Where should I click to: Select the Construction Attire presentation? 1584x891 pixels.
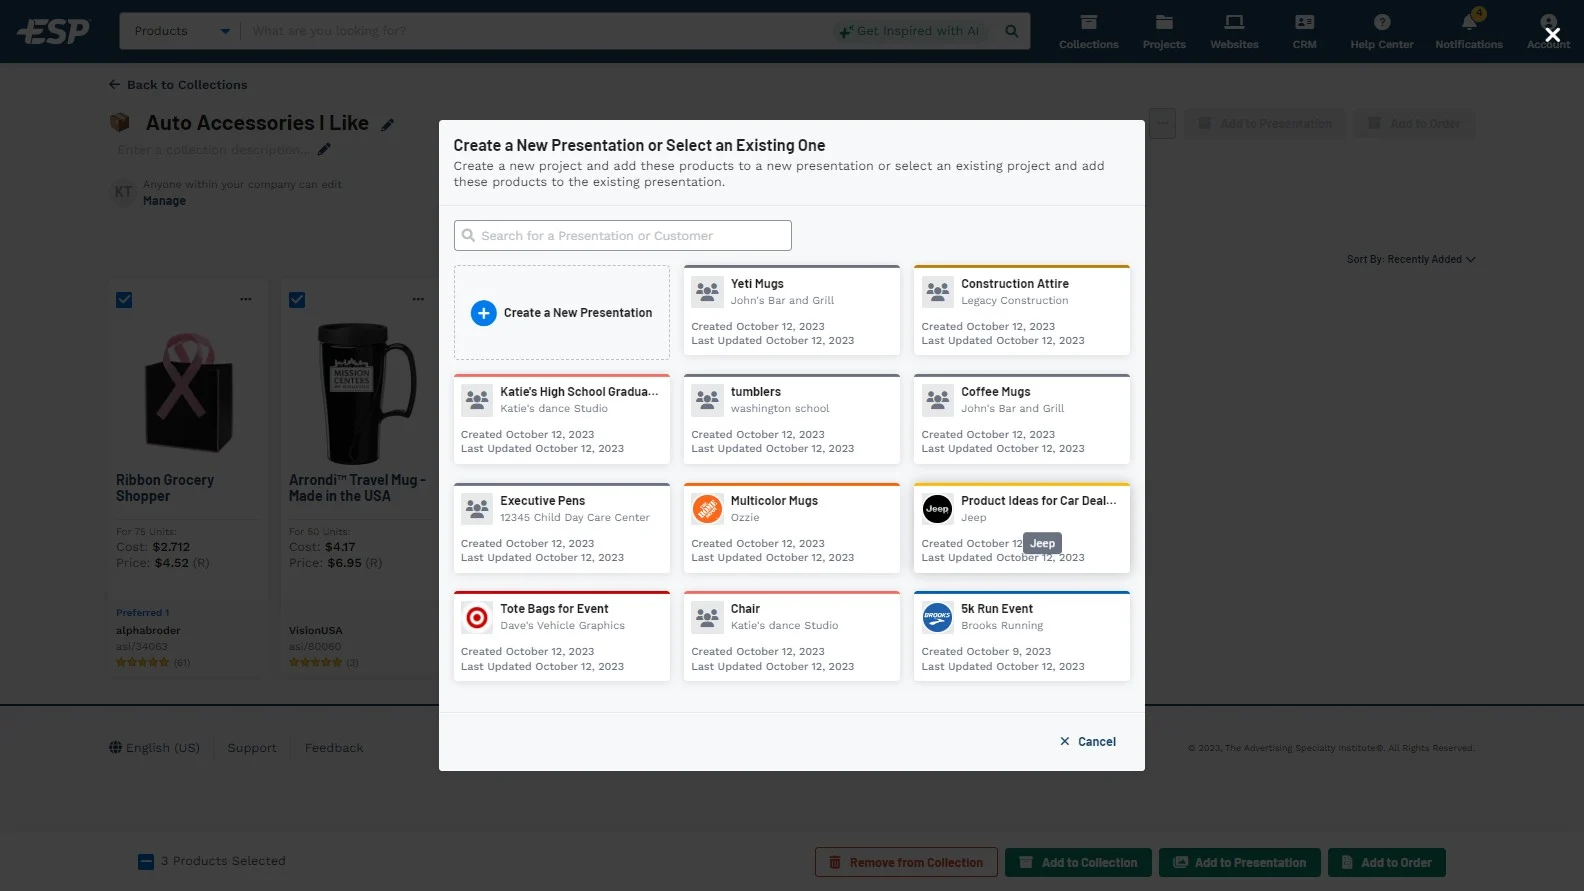(x=1021, y=310)
